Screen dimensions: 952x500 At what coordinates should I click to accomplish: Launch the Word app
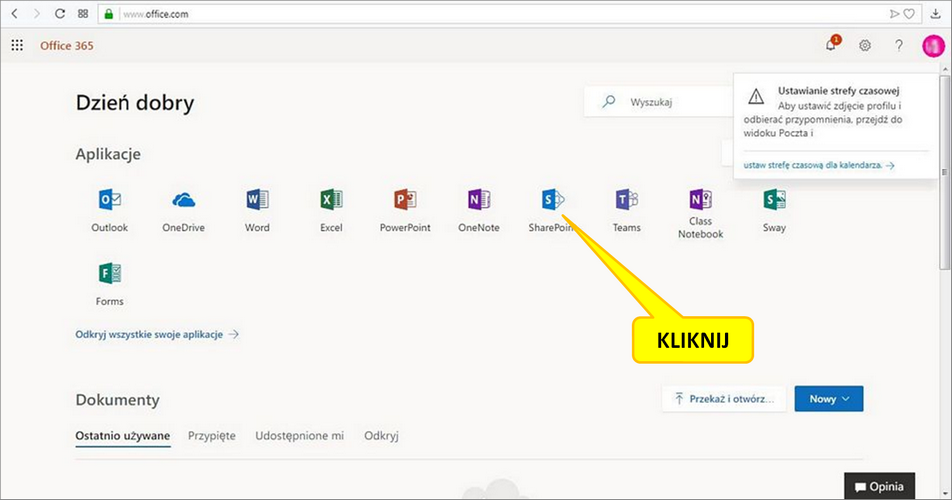(257, 211)
